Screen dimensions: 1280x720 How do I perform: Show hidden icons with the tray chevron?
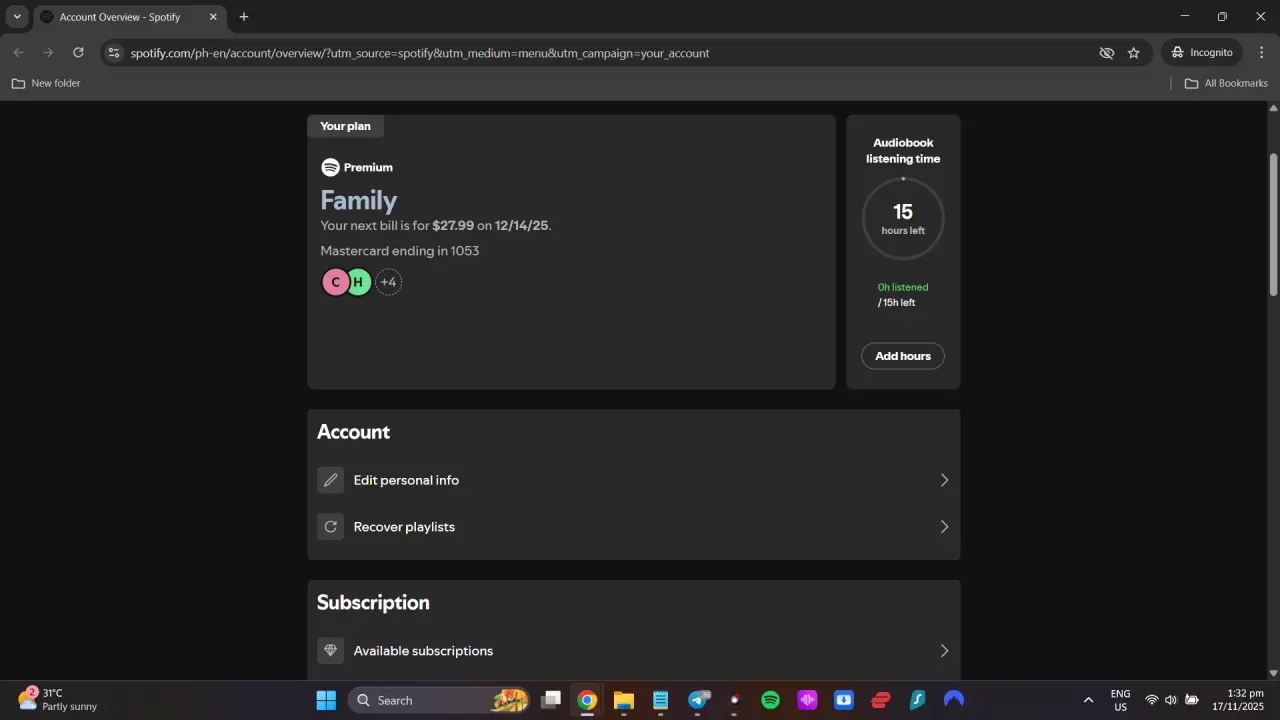tap(1088, 700)
